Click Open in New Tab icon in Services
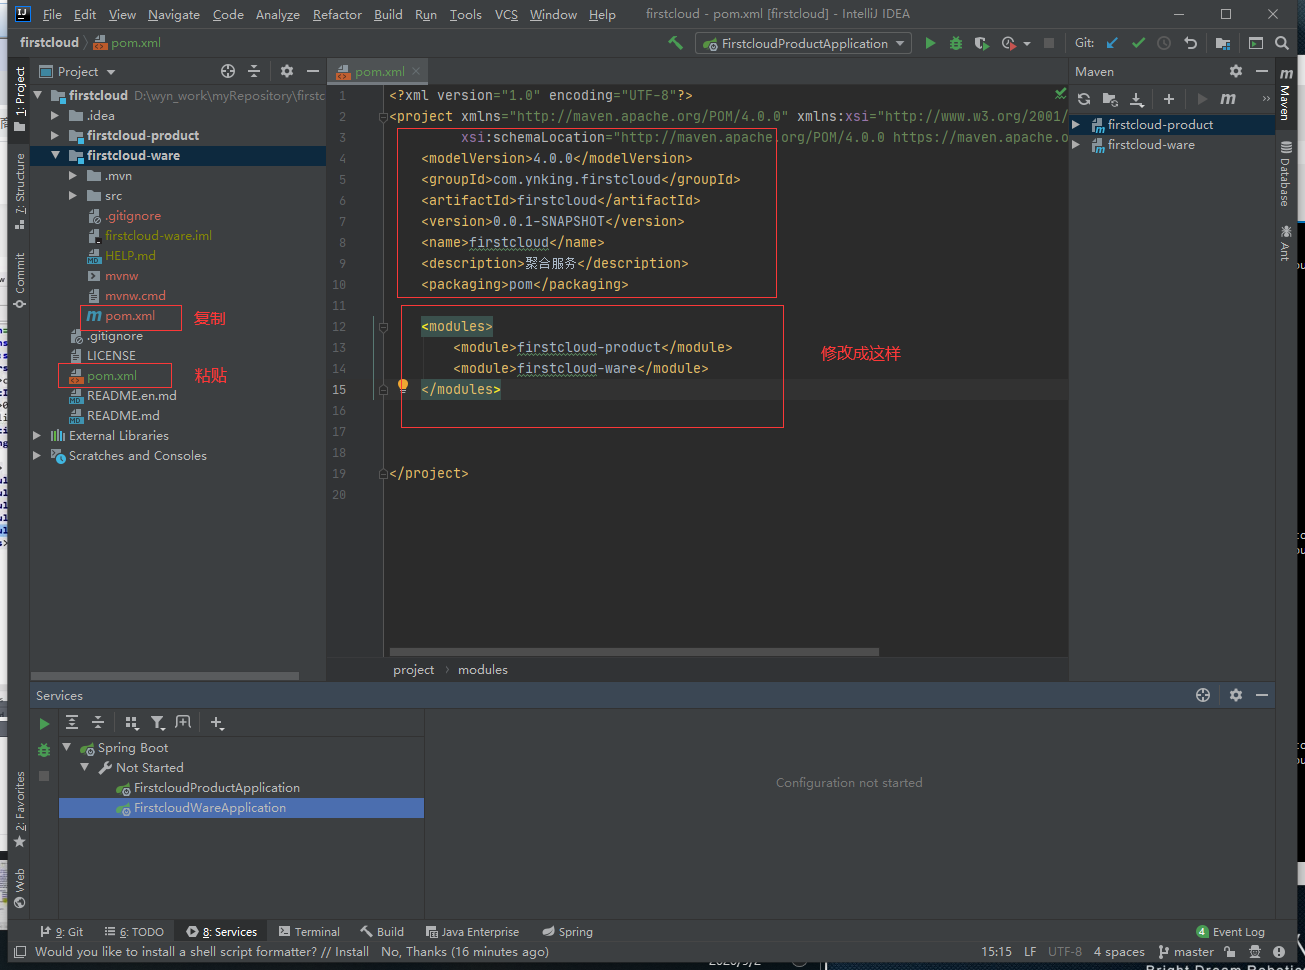The image size is (1305, 970). click(183, 722)
